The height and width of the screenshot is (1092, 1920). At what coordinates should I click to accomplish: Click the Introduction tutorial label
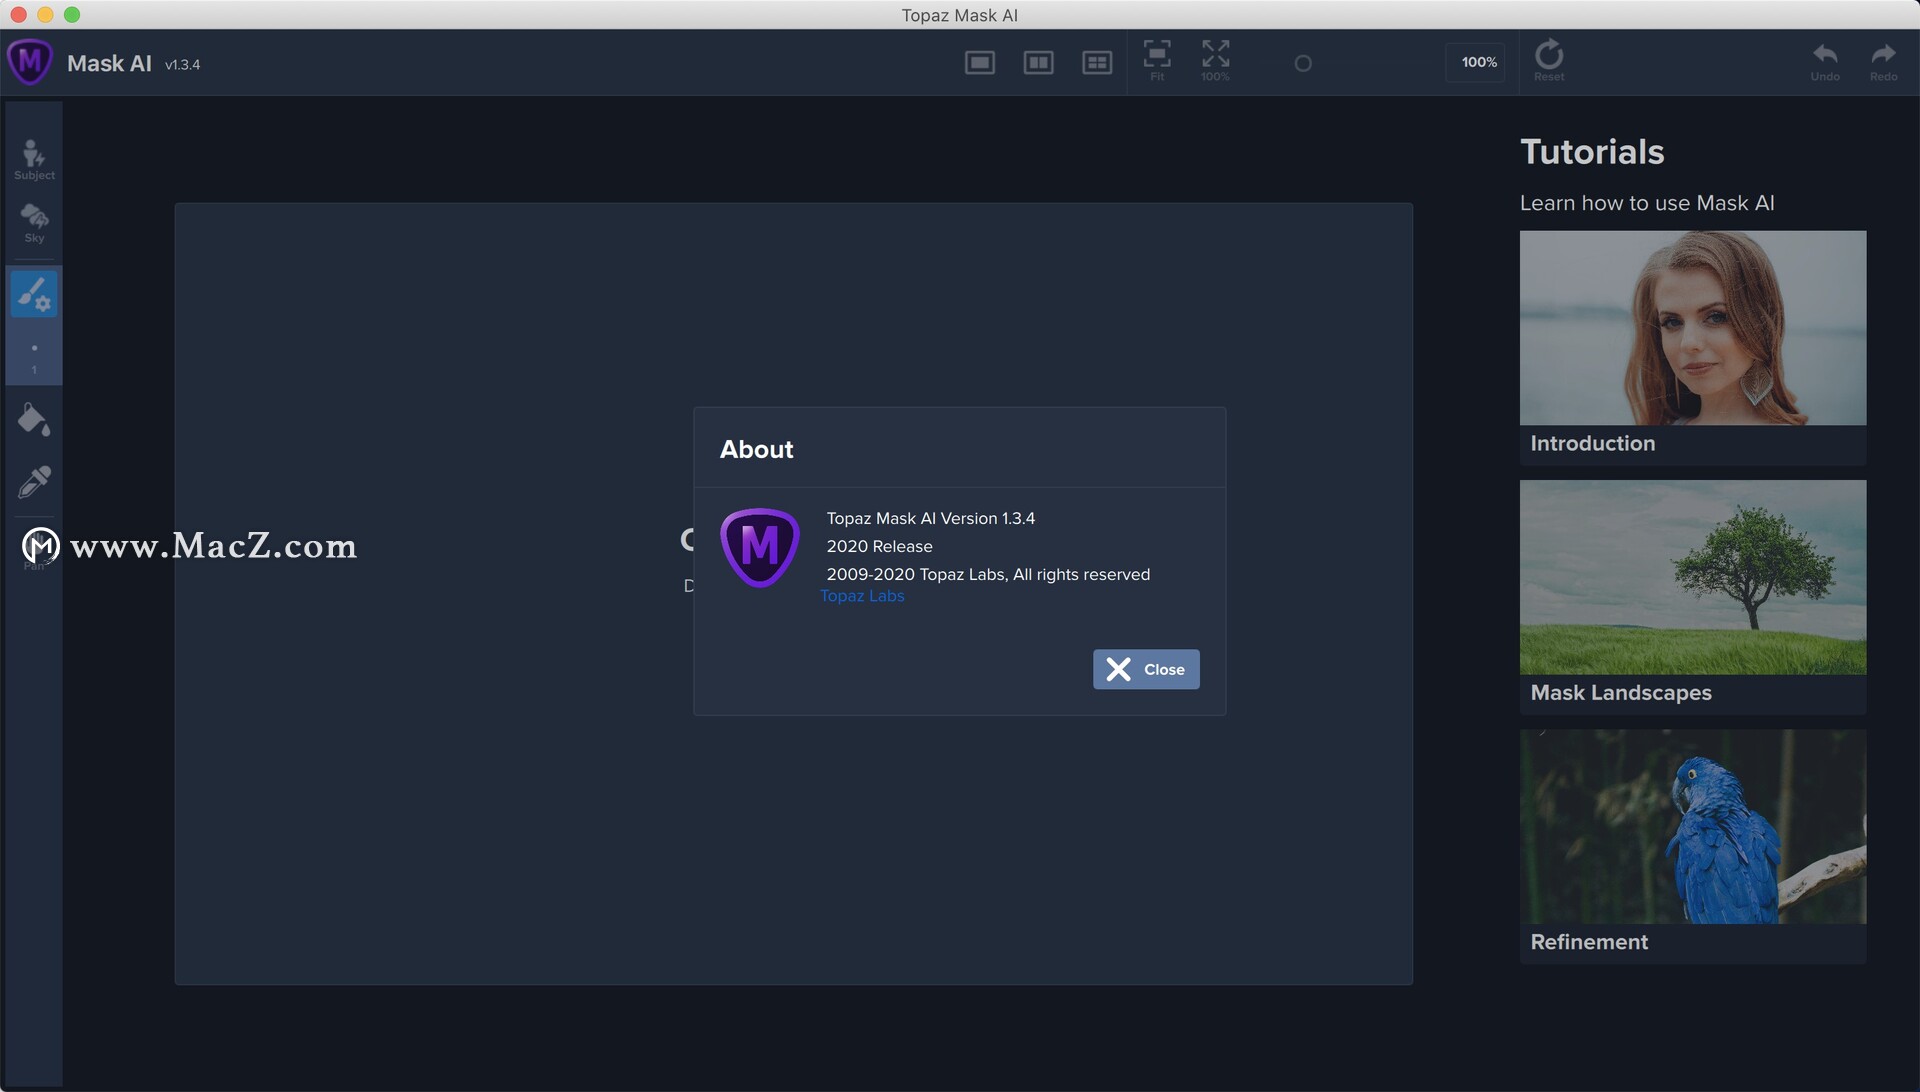(x=1592, y=443)
